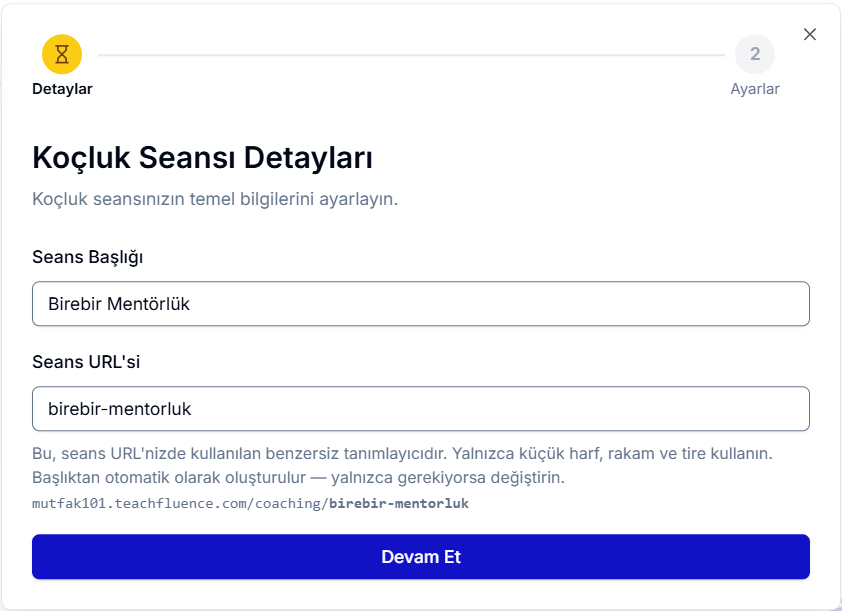Click the '/coaching/' part of URL preview
Viewport: 842px width, 611px height.
pos(293,503)
